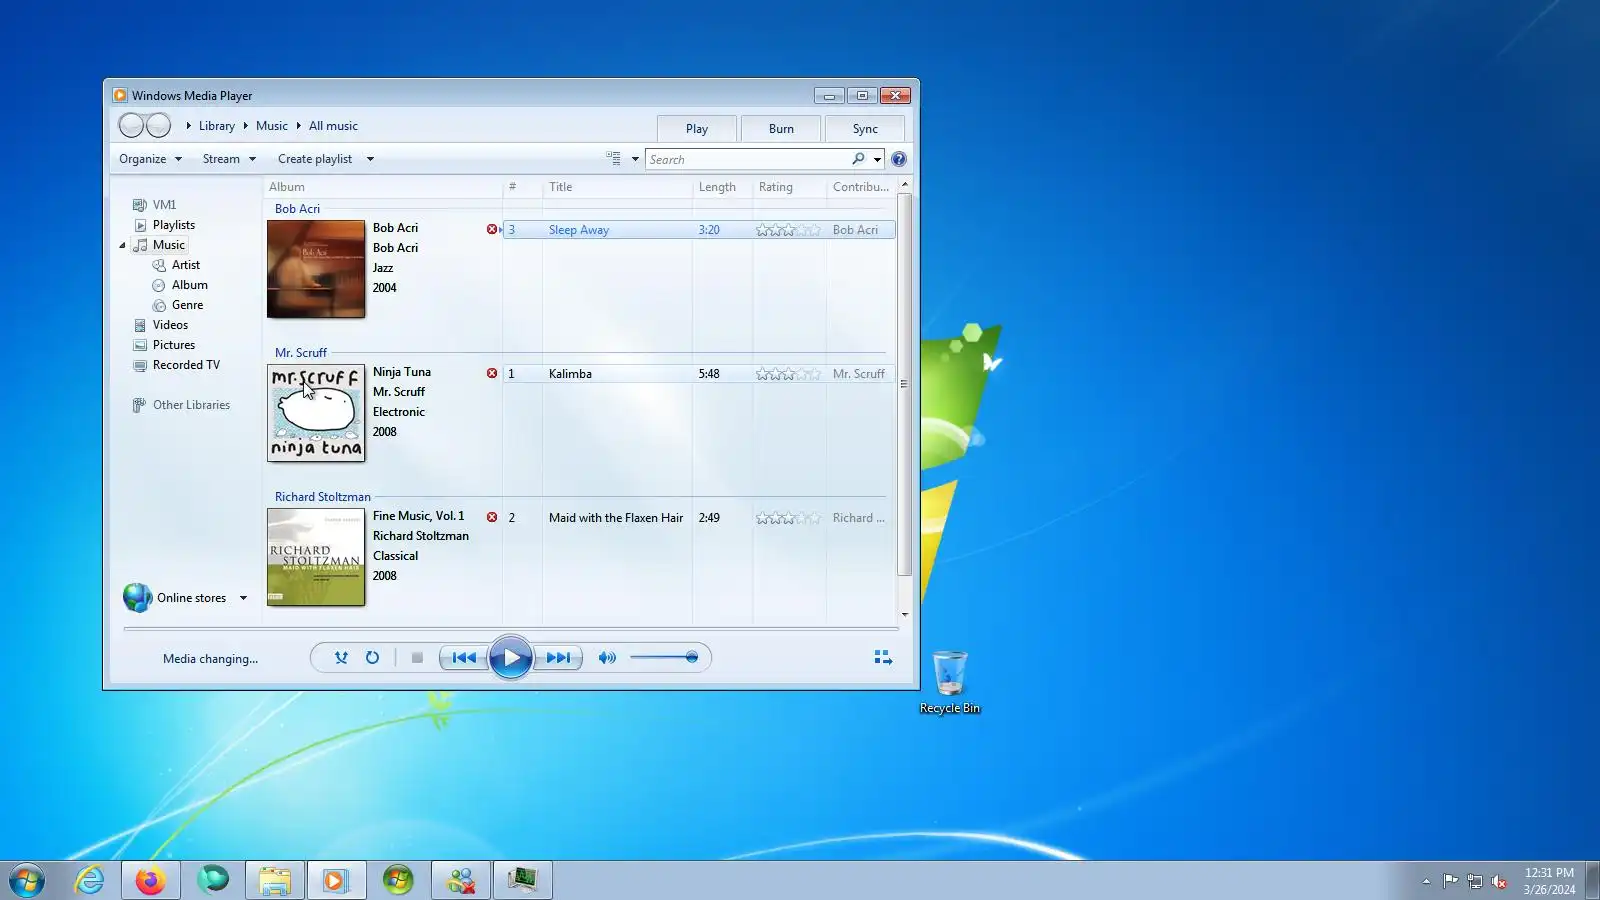The image size is (1600, 900).
Task: Open the Stream menu
Action: [x=229, y=159]
